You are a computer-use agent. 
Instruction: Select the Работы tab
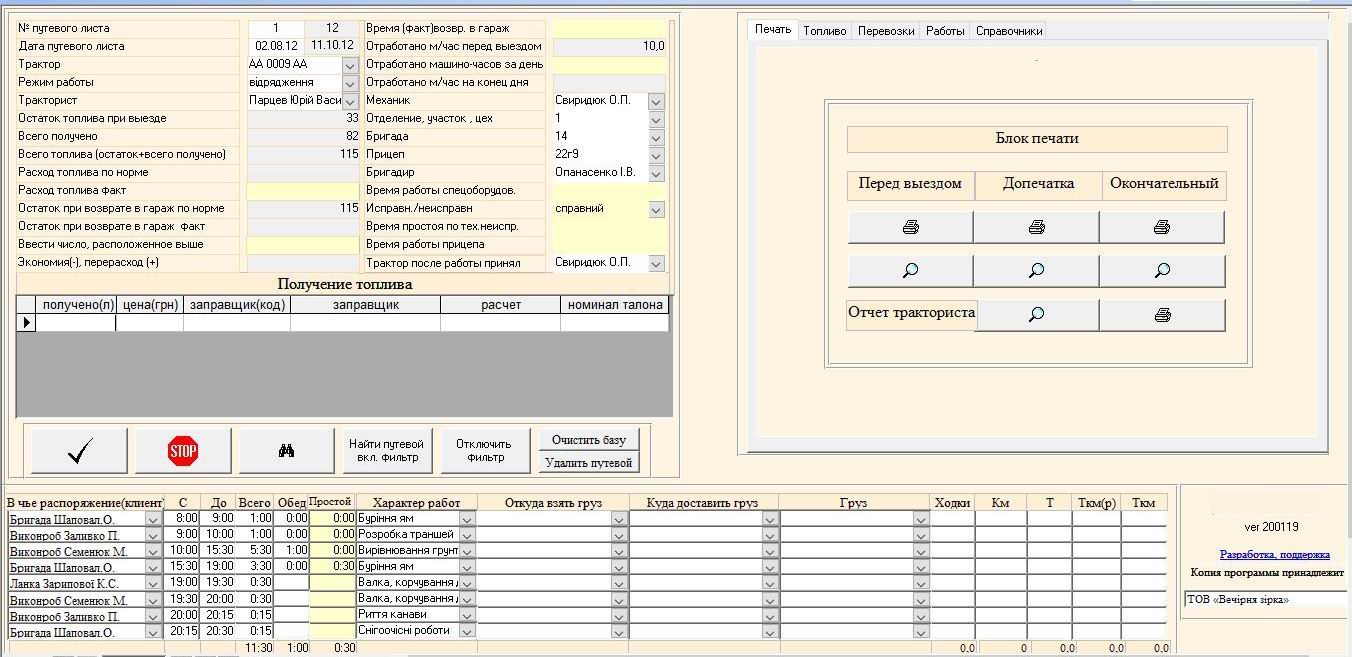[945, 31]
